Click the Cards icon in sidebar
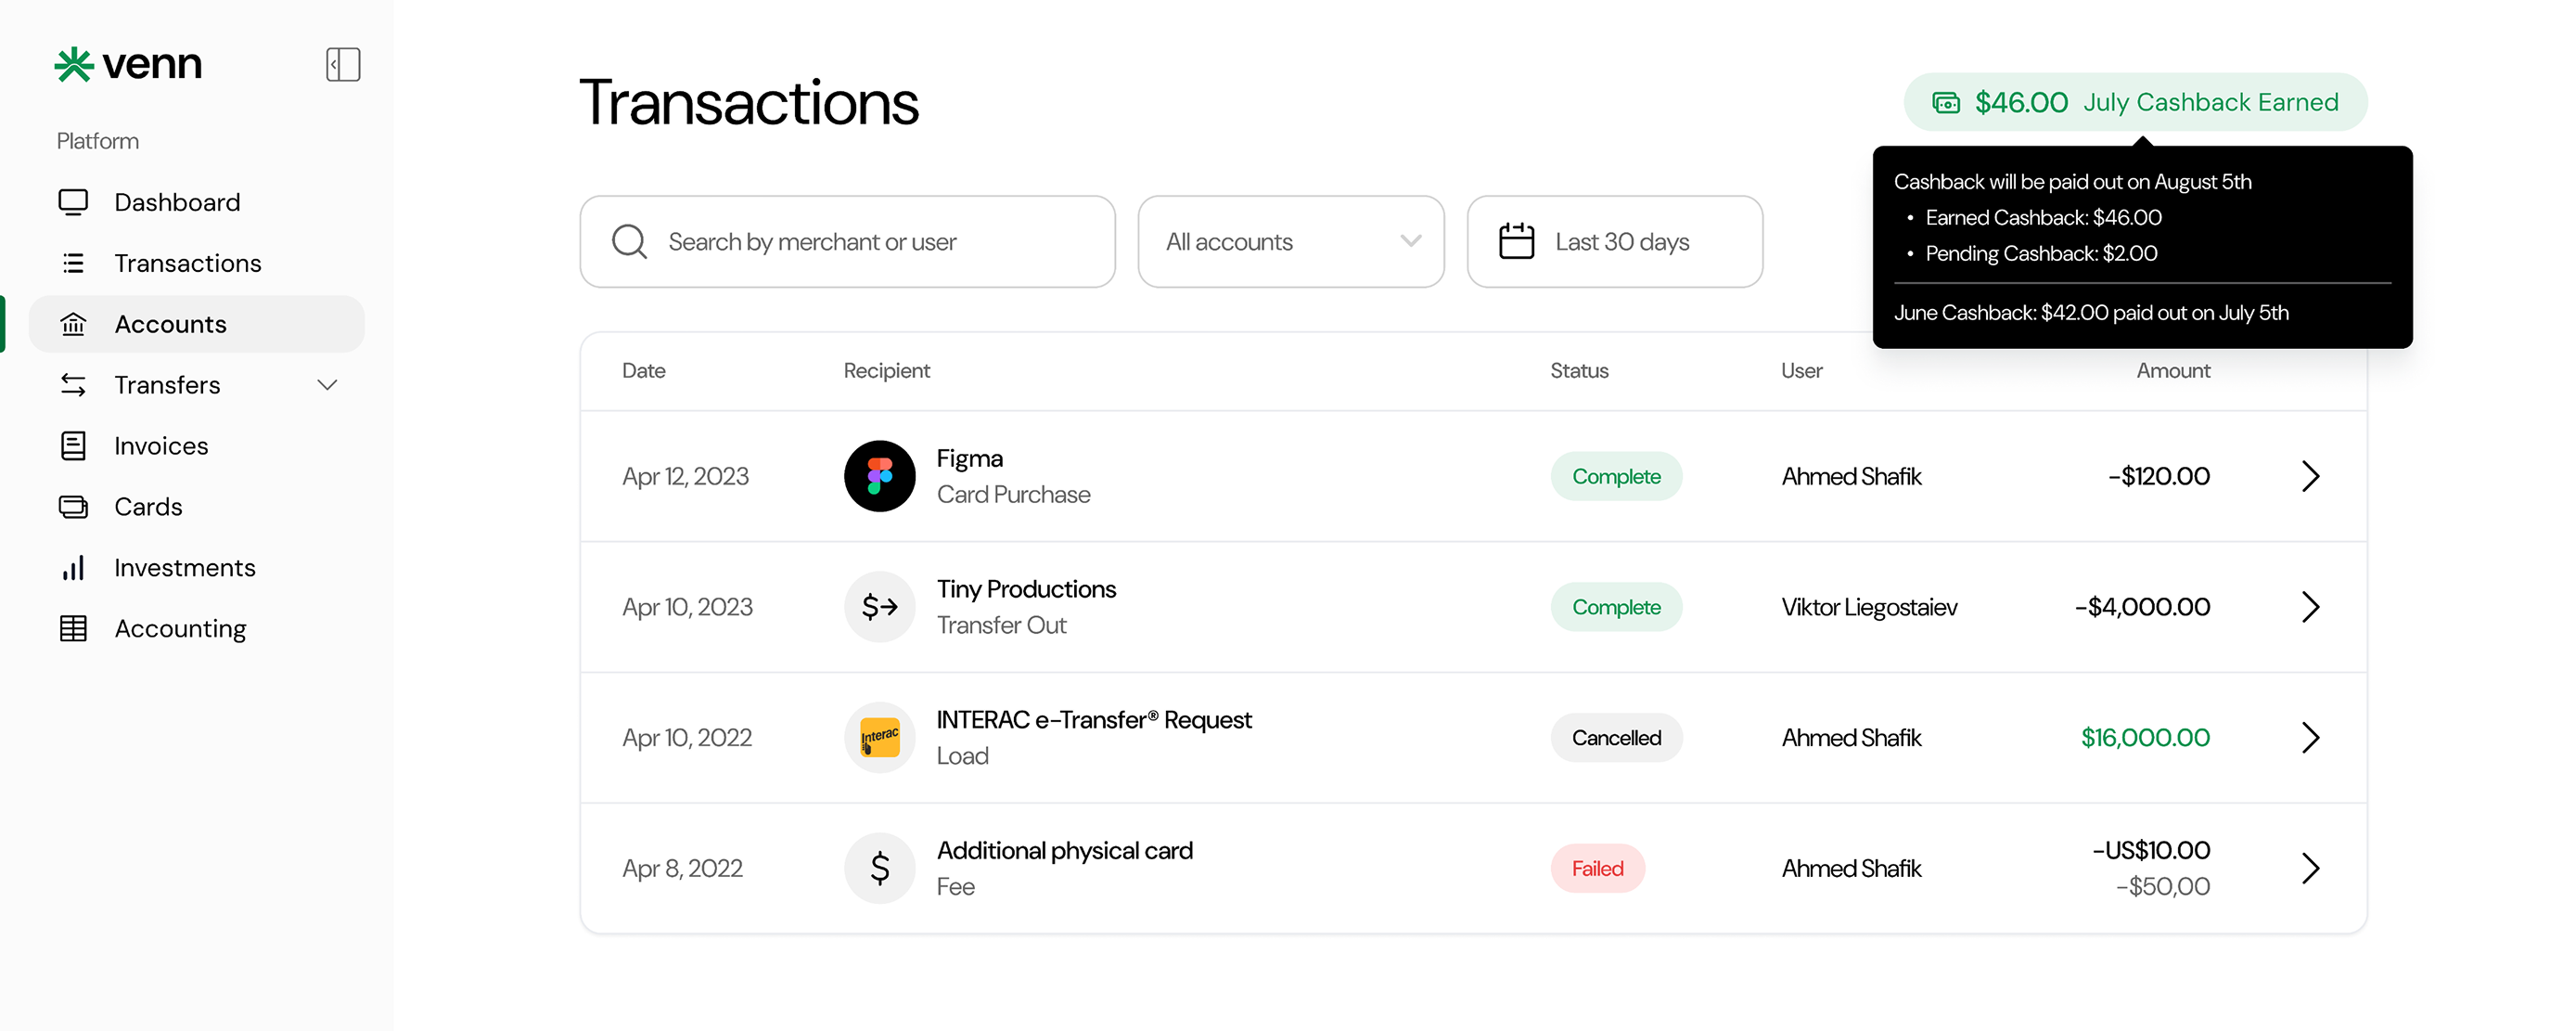The image size is (2576, 1031). pos(73,507)
